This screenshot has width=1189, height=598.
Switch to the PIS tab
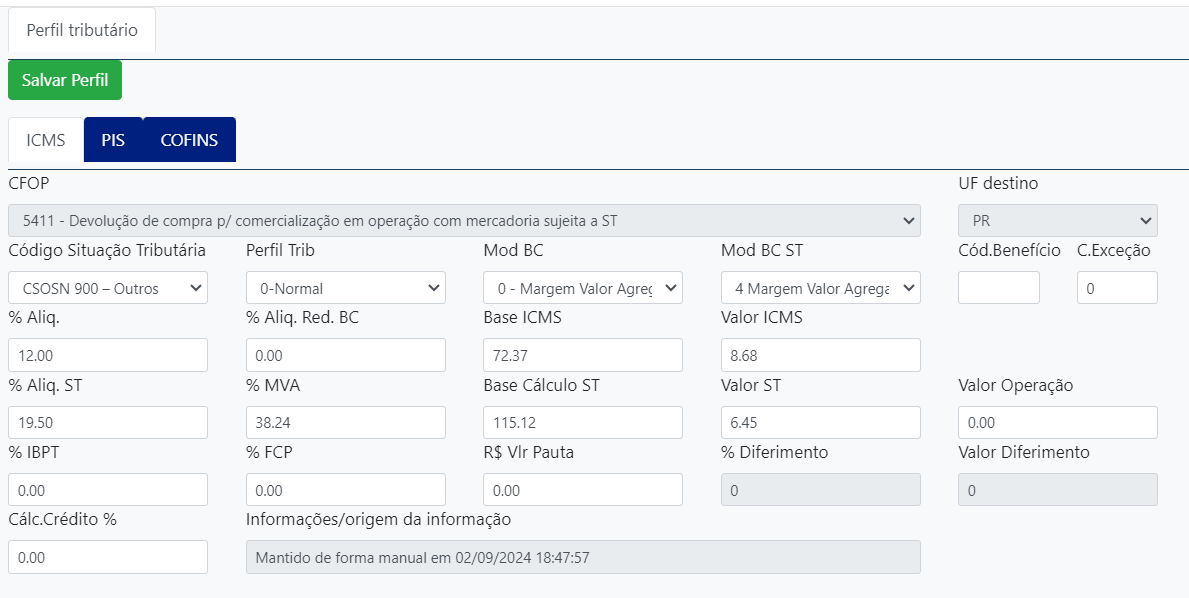coord(113,140)
